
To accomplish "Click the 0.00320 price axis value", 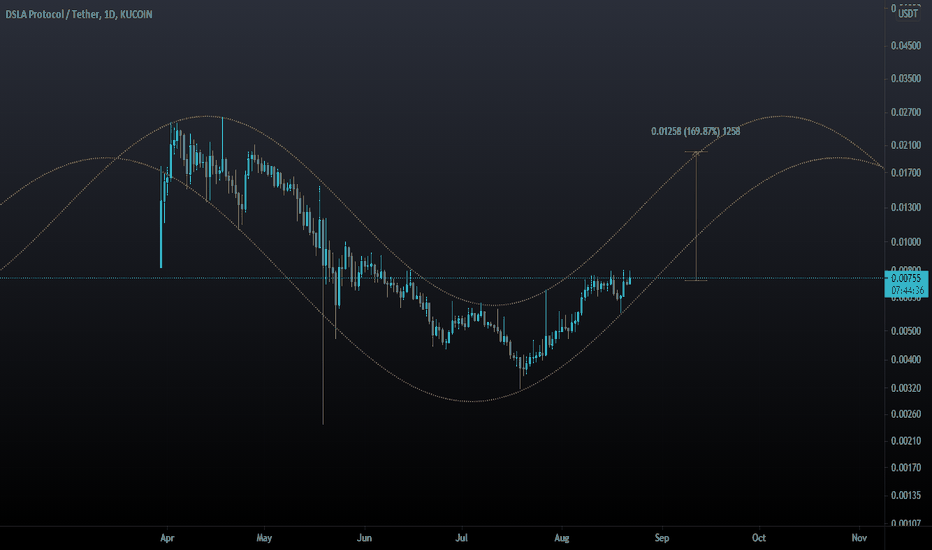I will (x=906, y=388).
